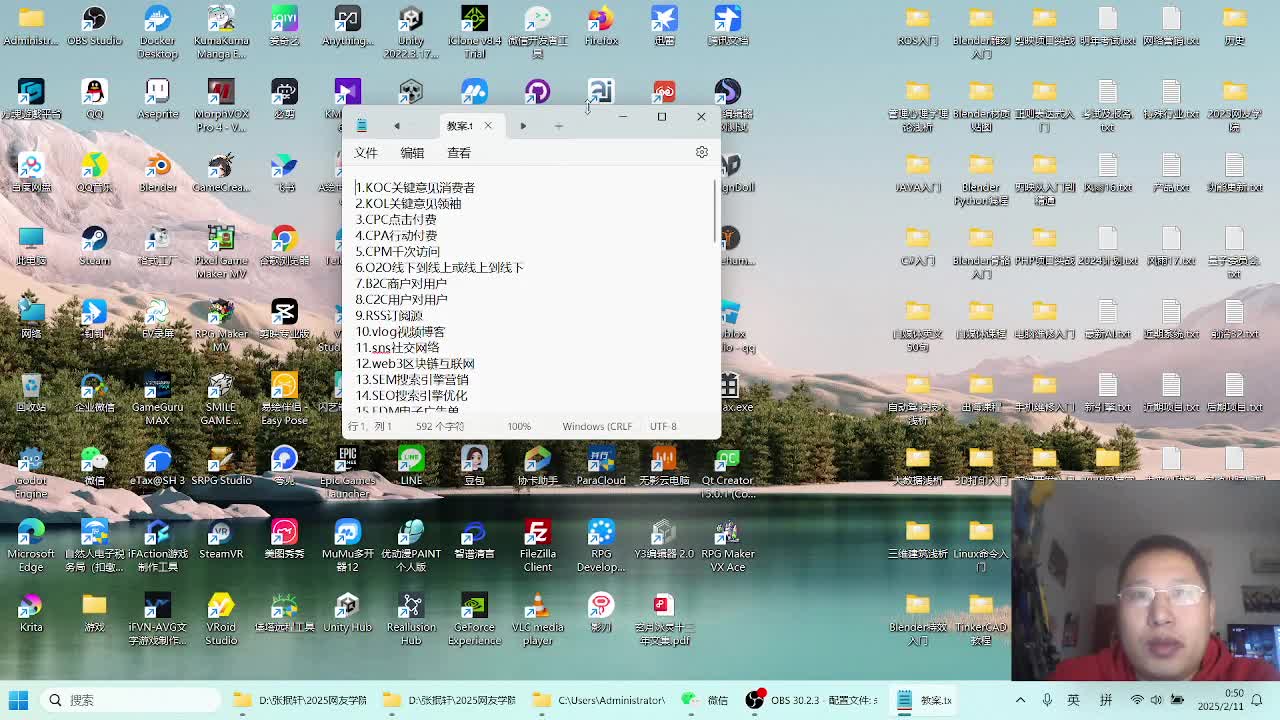The image size is (1280, 720).
Task: Switch to OBS 30.2.3 taskbar button
Action: 813,700
